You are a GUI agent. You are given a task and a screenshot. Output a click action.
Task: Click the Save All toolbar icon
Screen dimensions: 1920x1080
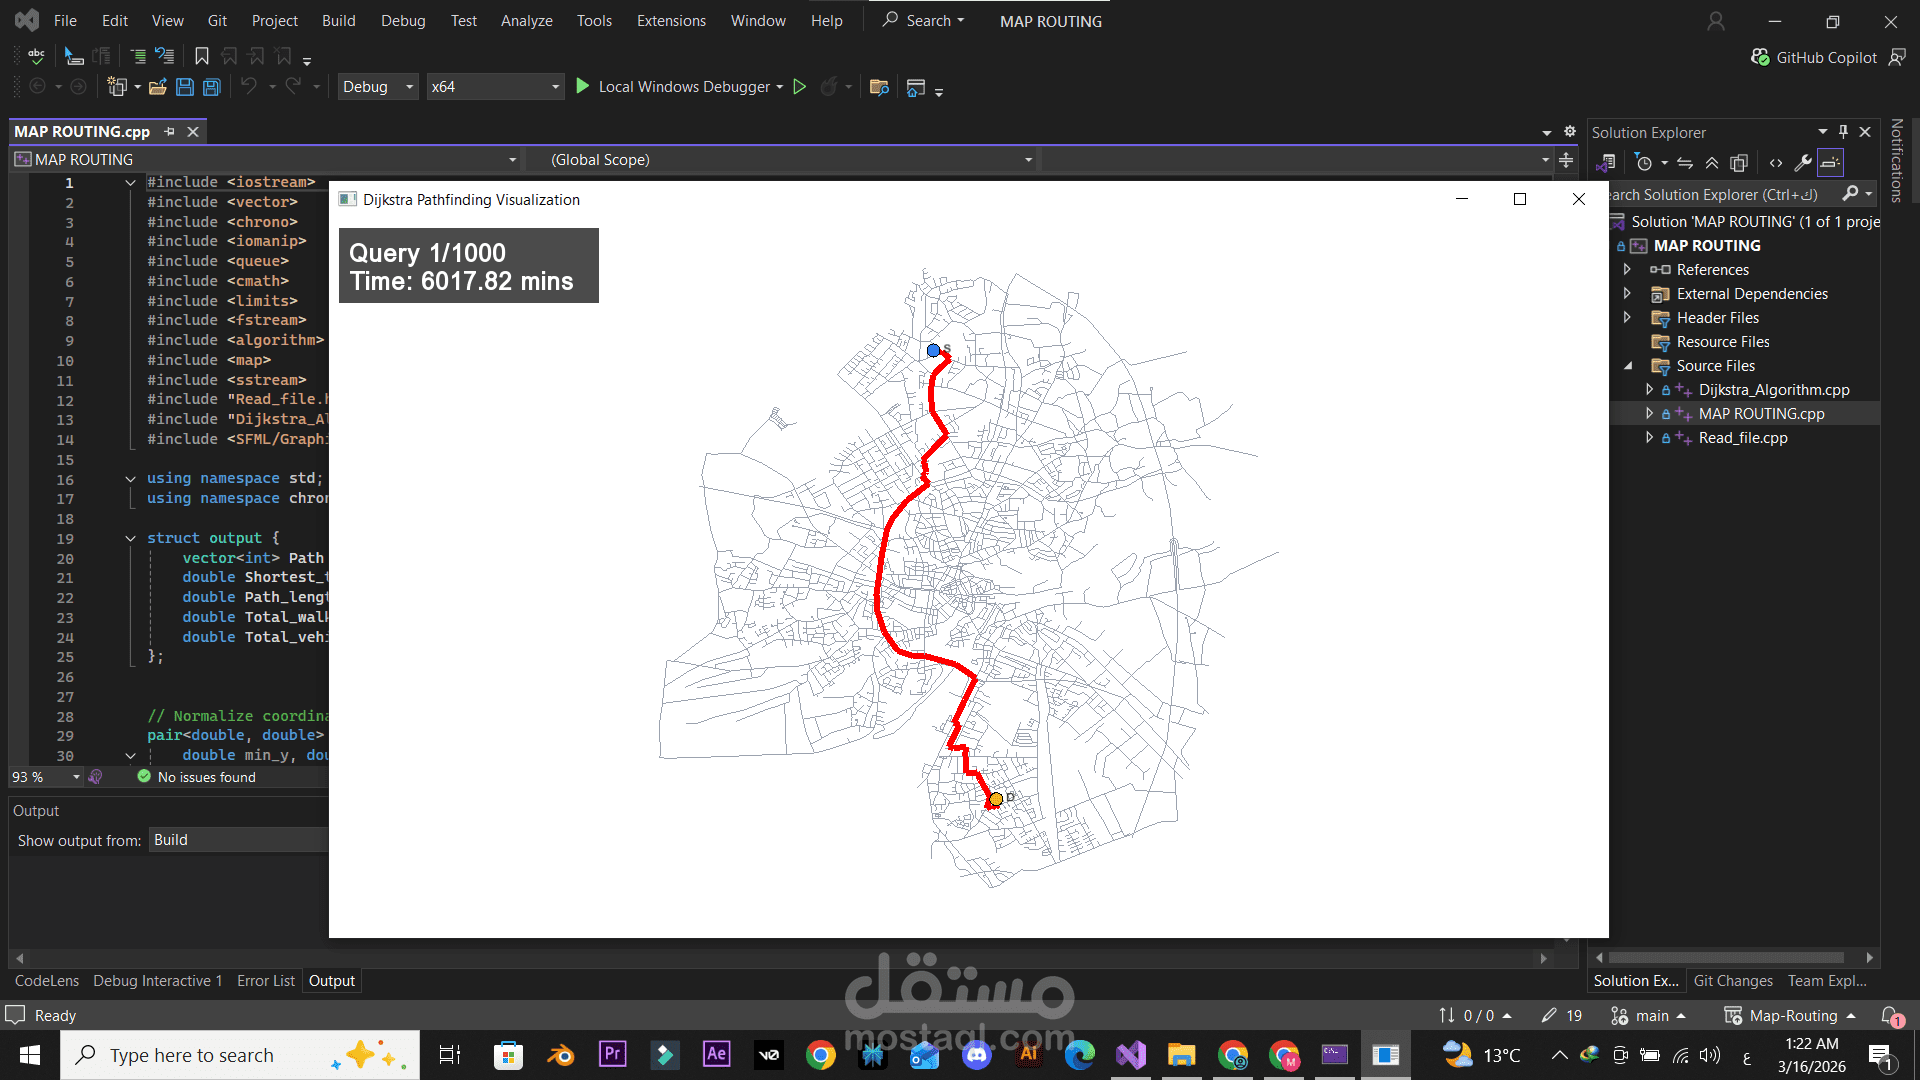(211, 87)
